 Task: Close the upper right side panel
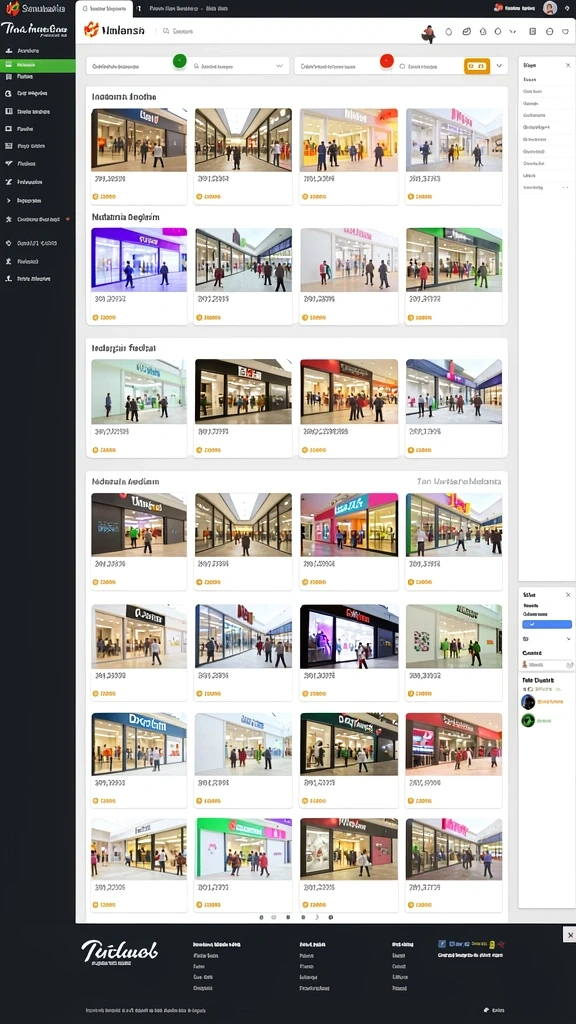click(568, 65)
